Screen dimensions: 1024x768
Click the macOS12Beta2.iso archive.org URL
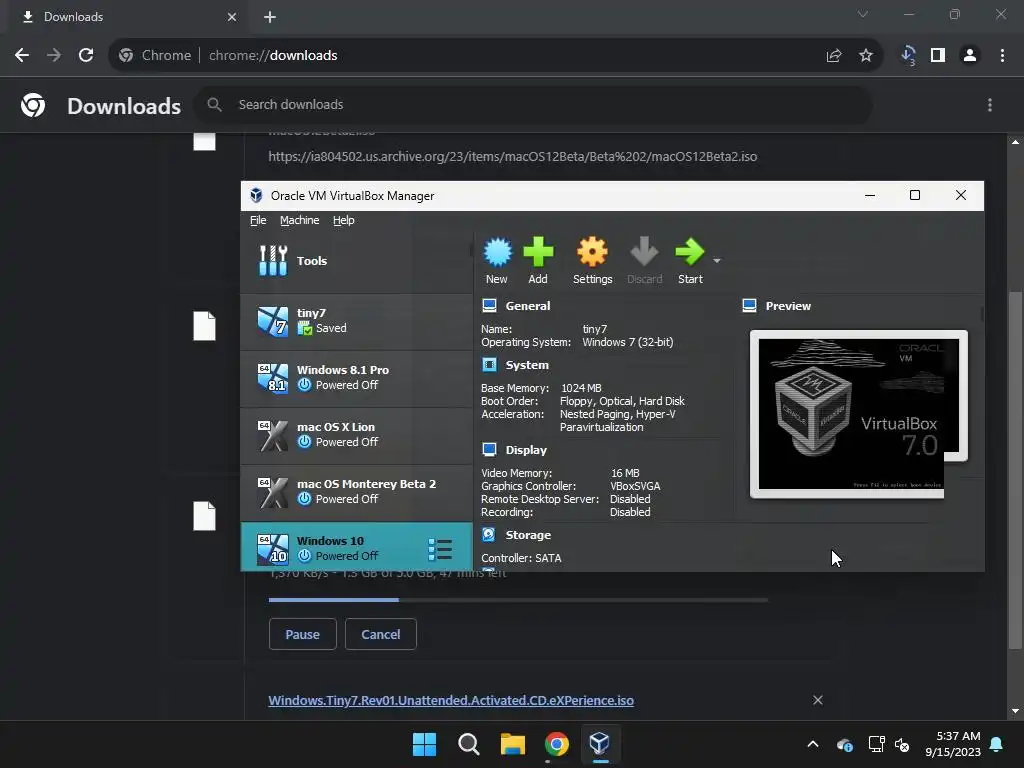tap(513, 157)
